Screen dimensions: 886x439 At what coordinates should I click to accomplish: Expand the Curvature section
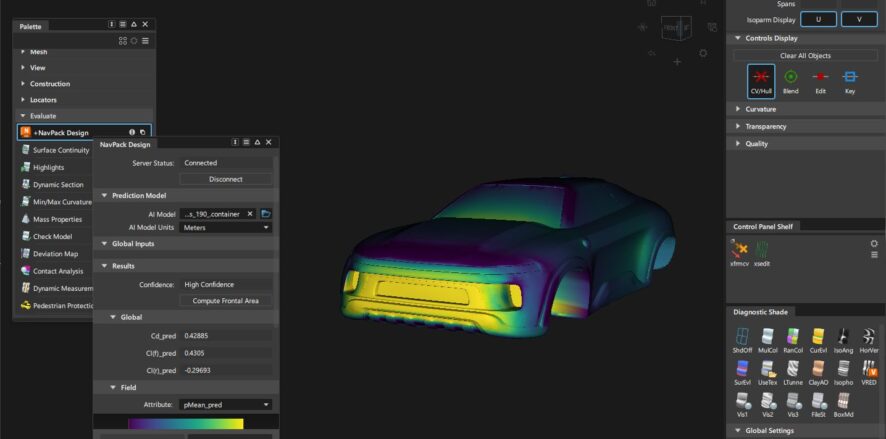[x=760, y=109]
